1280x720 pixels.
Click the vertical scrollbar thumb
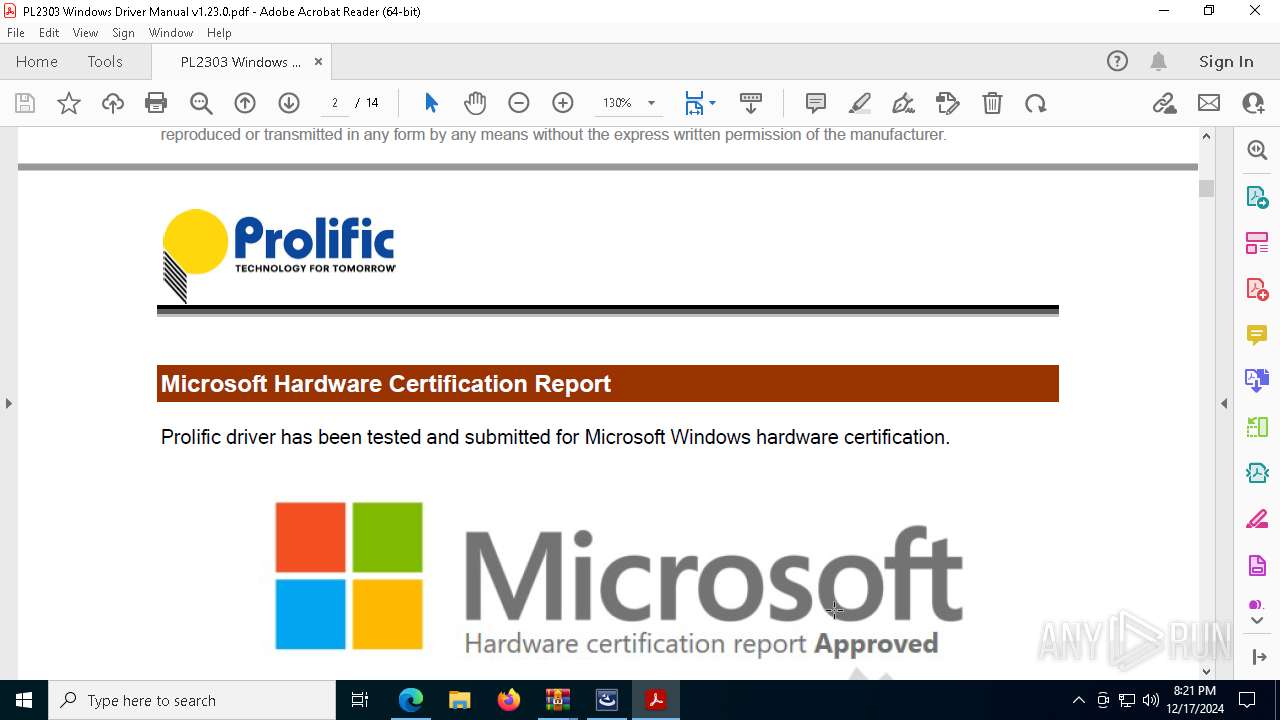click(1206, 188)
